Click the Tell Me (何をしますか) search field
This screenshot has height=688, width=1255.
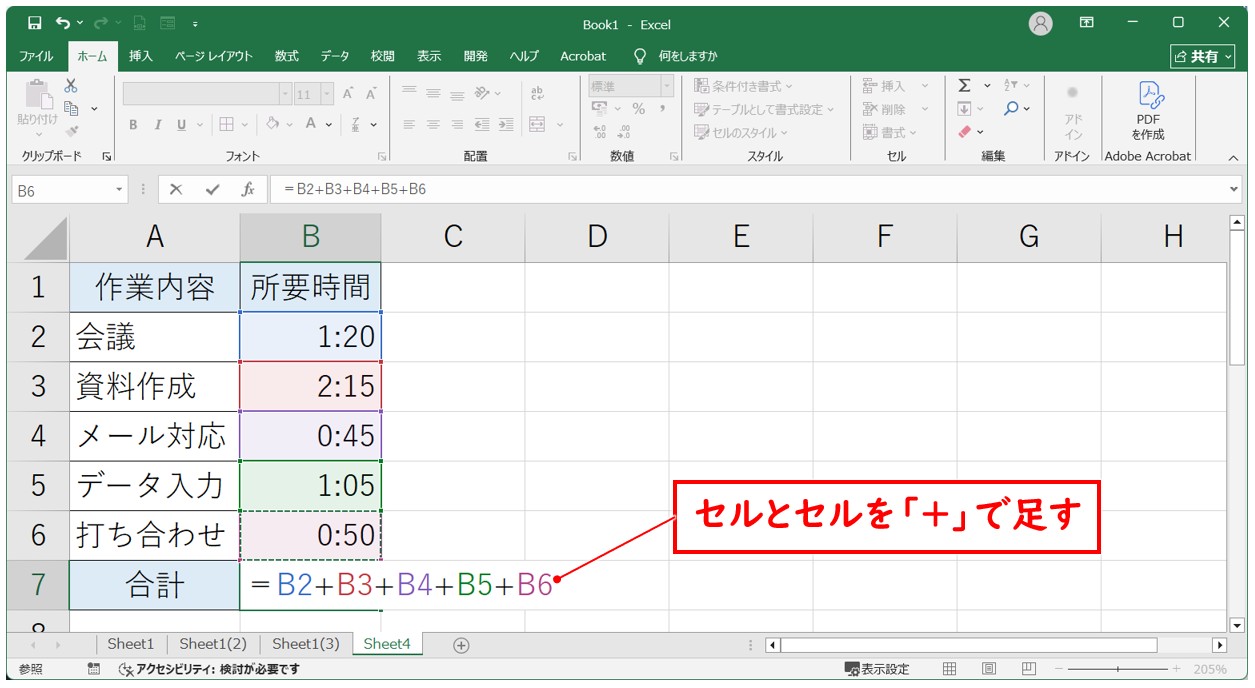pyautogui.click(x=677, y=56)
